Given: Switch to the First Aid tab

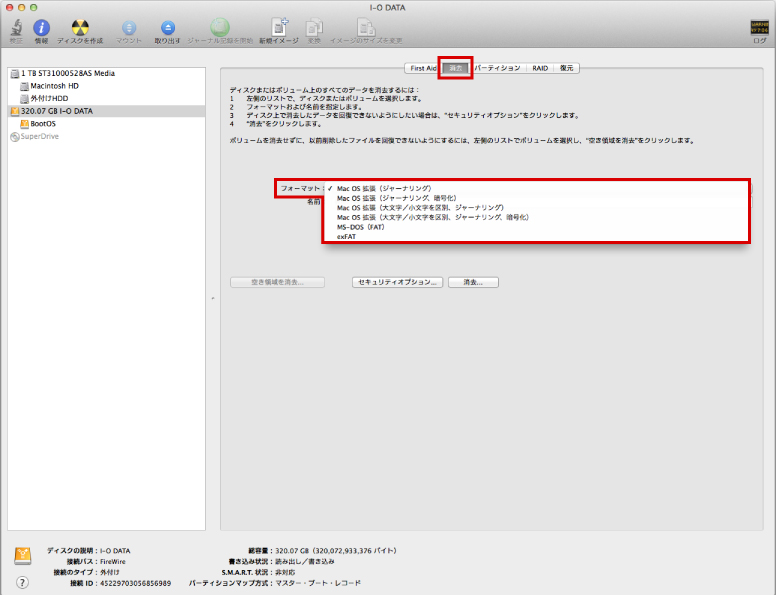Looking at the screenshot, I should click(423, 68).
